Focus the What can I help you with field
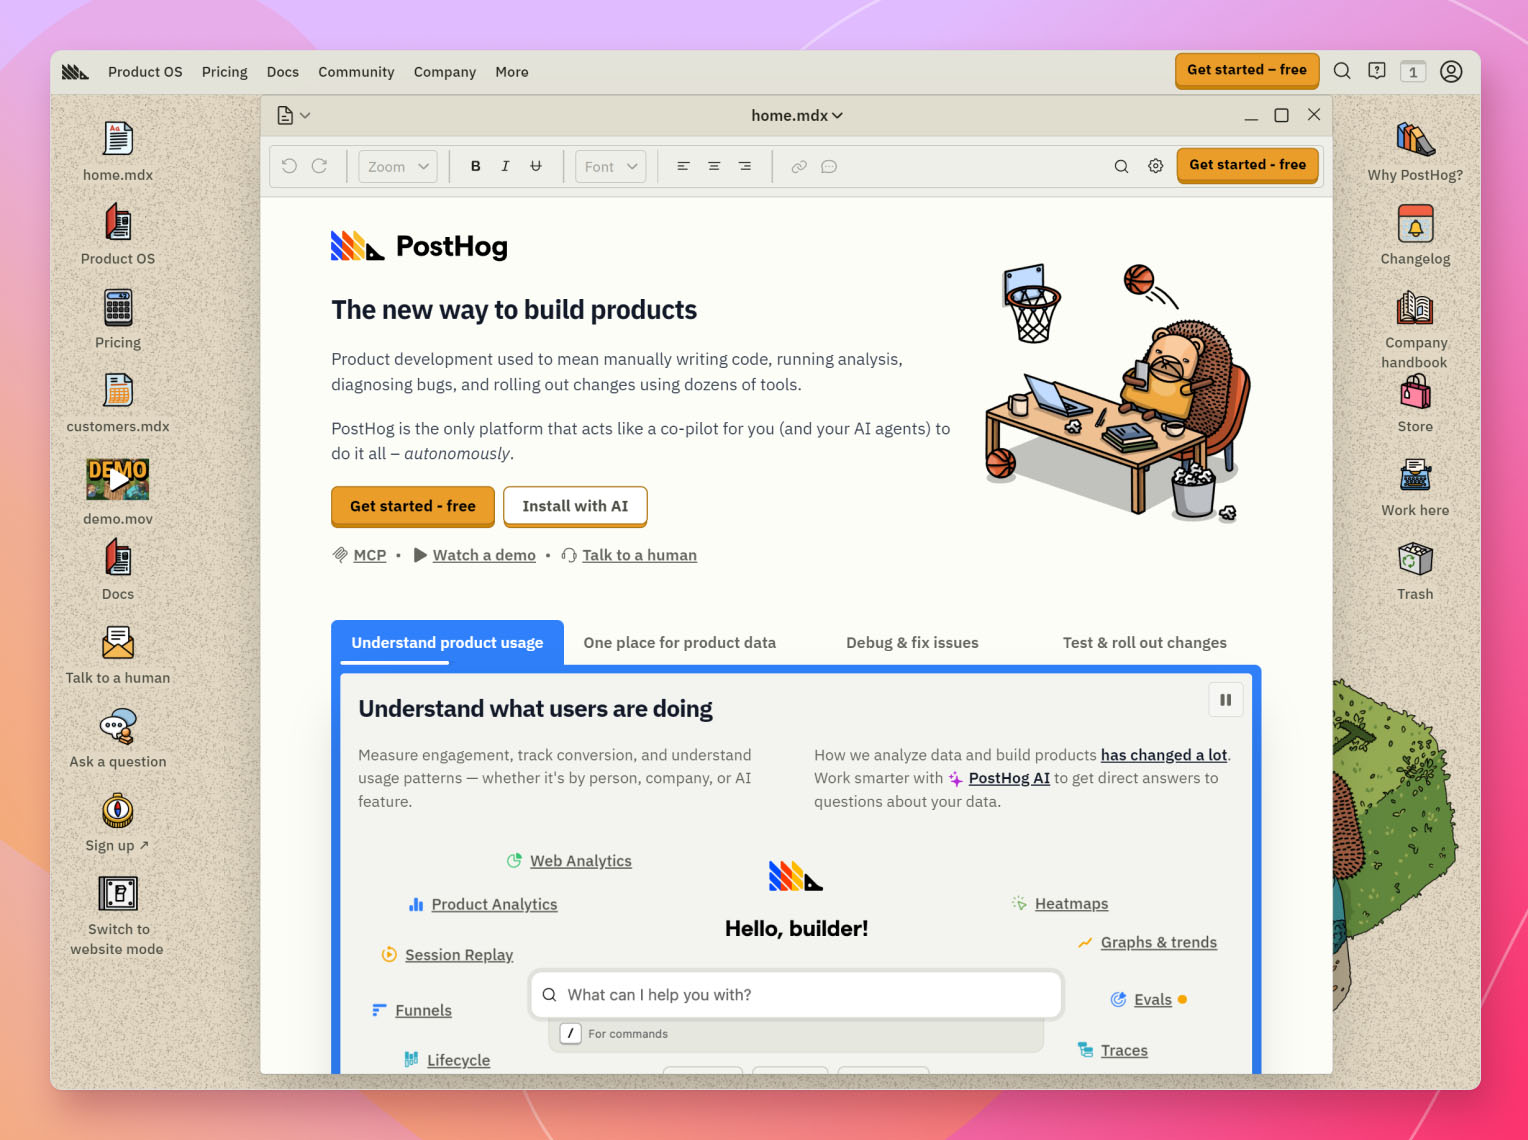The height and width of the screenshot is (1140, 1528). click(x=796, y=995)
